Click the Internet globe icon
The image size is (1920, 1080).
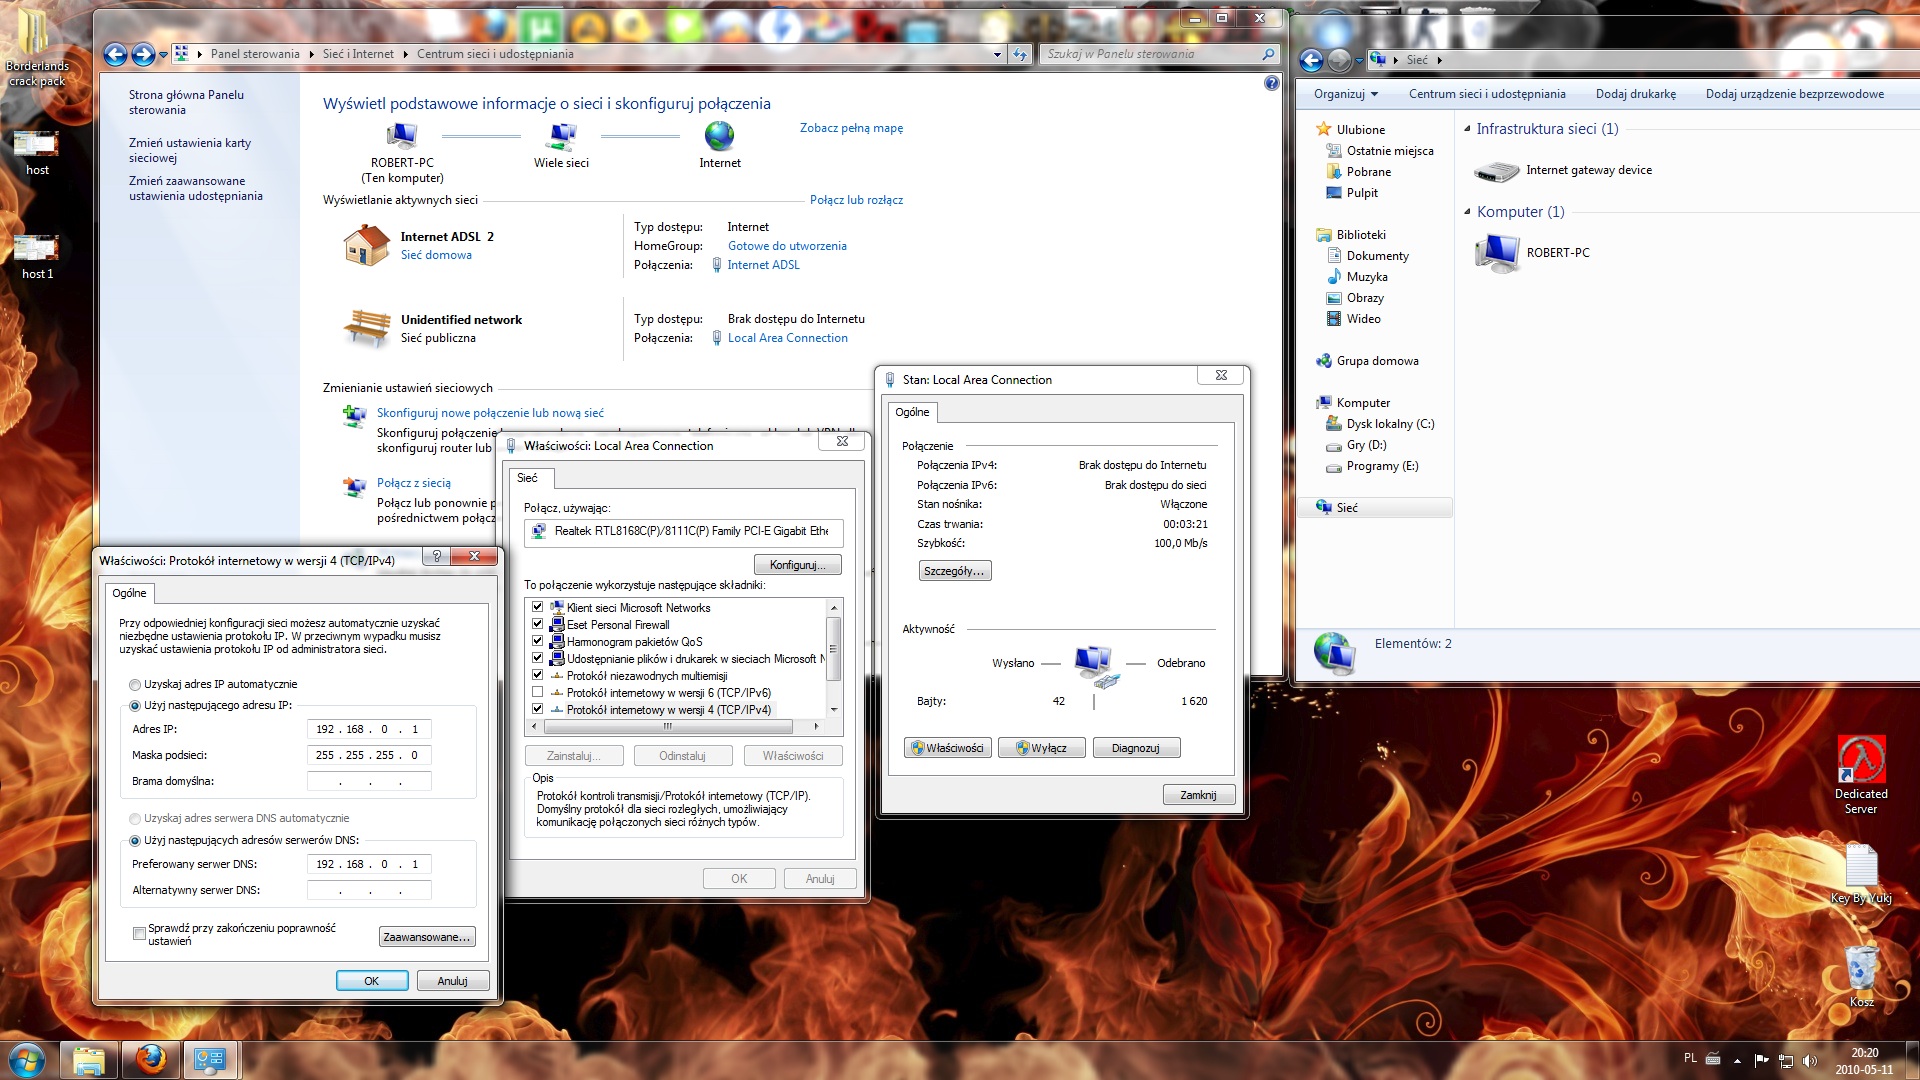(719, 135)
